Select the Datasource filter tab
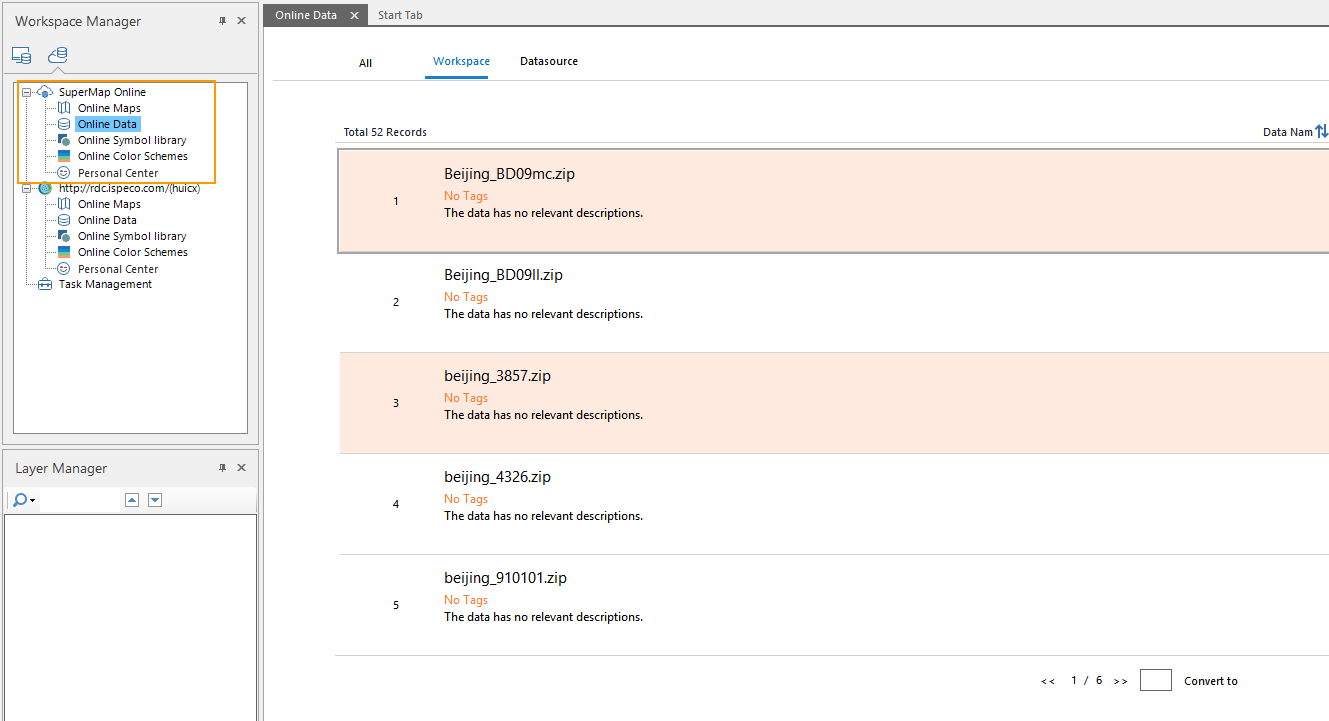 [548, 62]
